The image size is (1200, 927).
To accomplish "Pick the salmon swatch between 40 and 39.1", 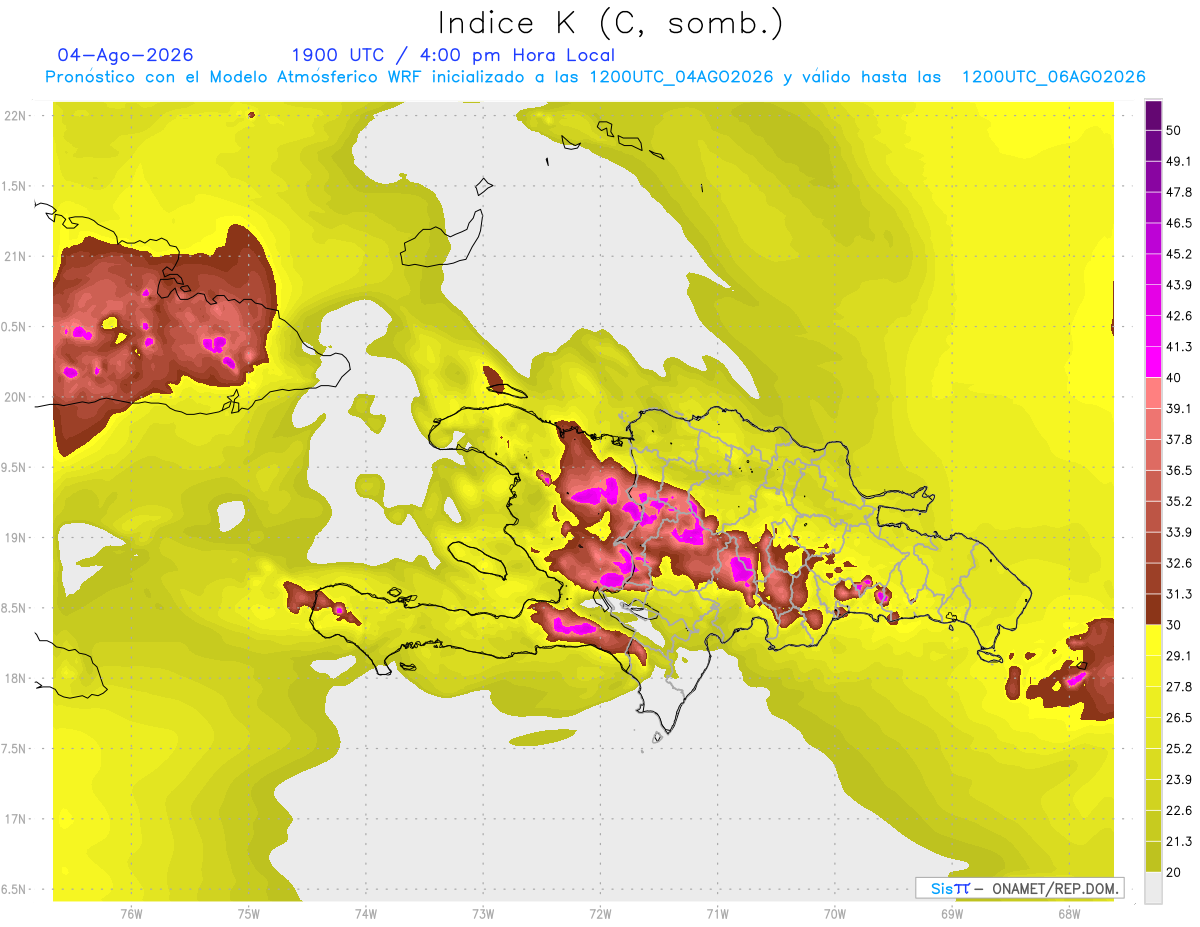I will (x=1153, y=393).
